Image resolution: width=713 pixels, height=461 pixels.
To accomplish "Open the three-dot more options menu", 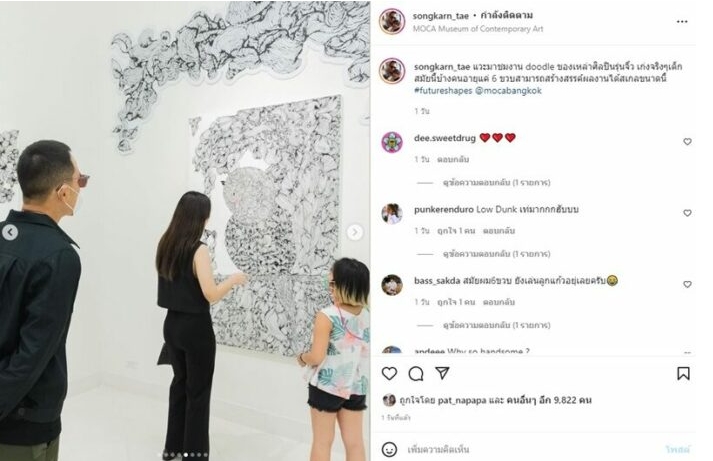I will click(682, 21).
